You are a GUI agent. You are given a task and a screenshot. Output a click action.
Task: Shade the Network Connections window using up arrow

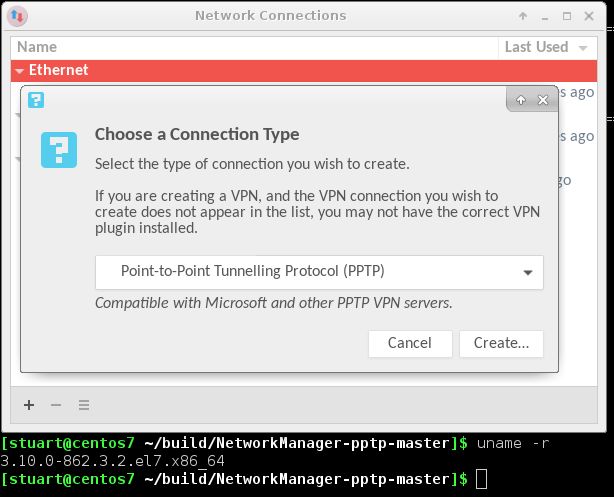click(x=523, y=16)
